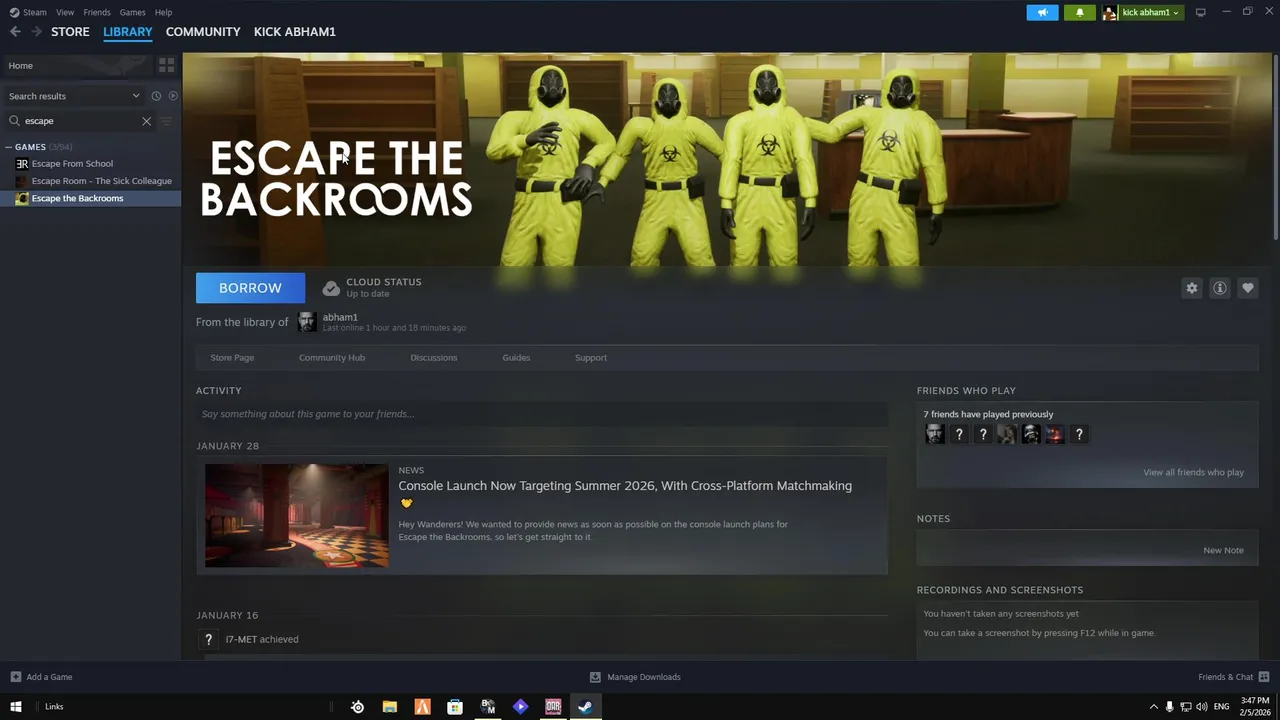Open KICK ABHAM1 profile tab
The image size is (1280, 720).
coord(295,32)
